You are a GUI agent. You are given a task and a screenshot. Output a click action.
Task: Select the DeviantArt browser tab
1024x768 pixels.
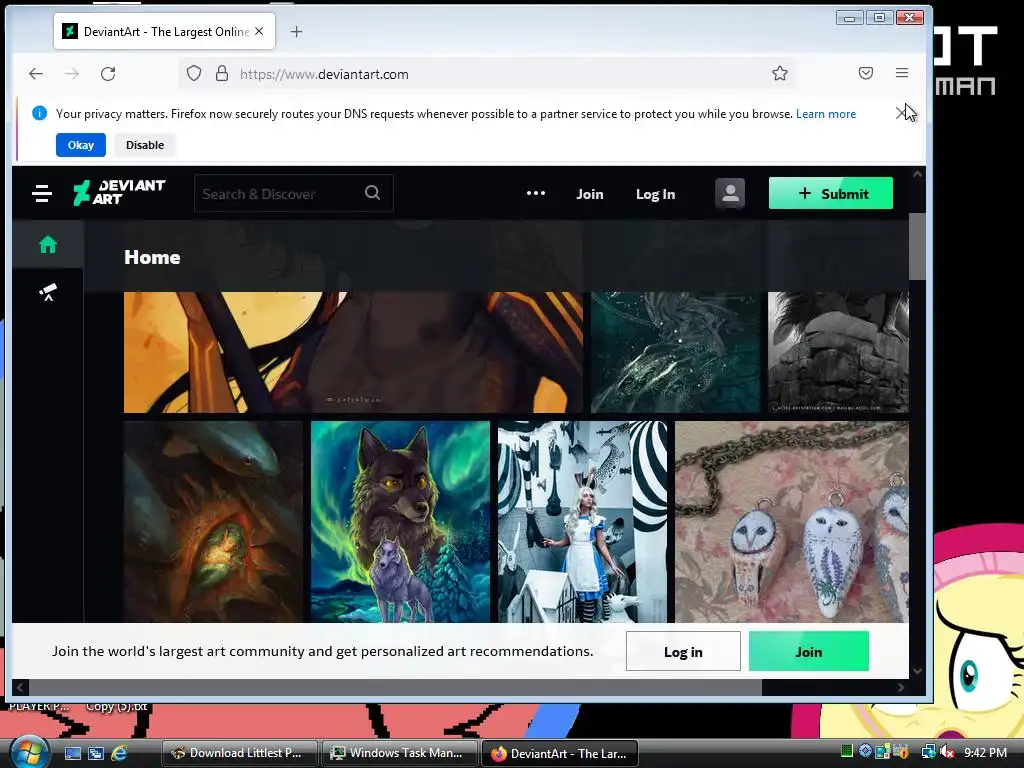[165, 31]
